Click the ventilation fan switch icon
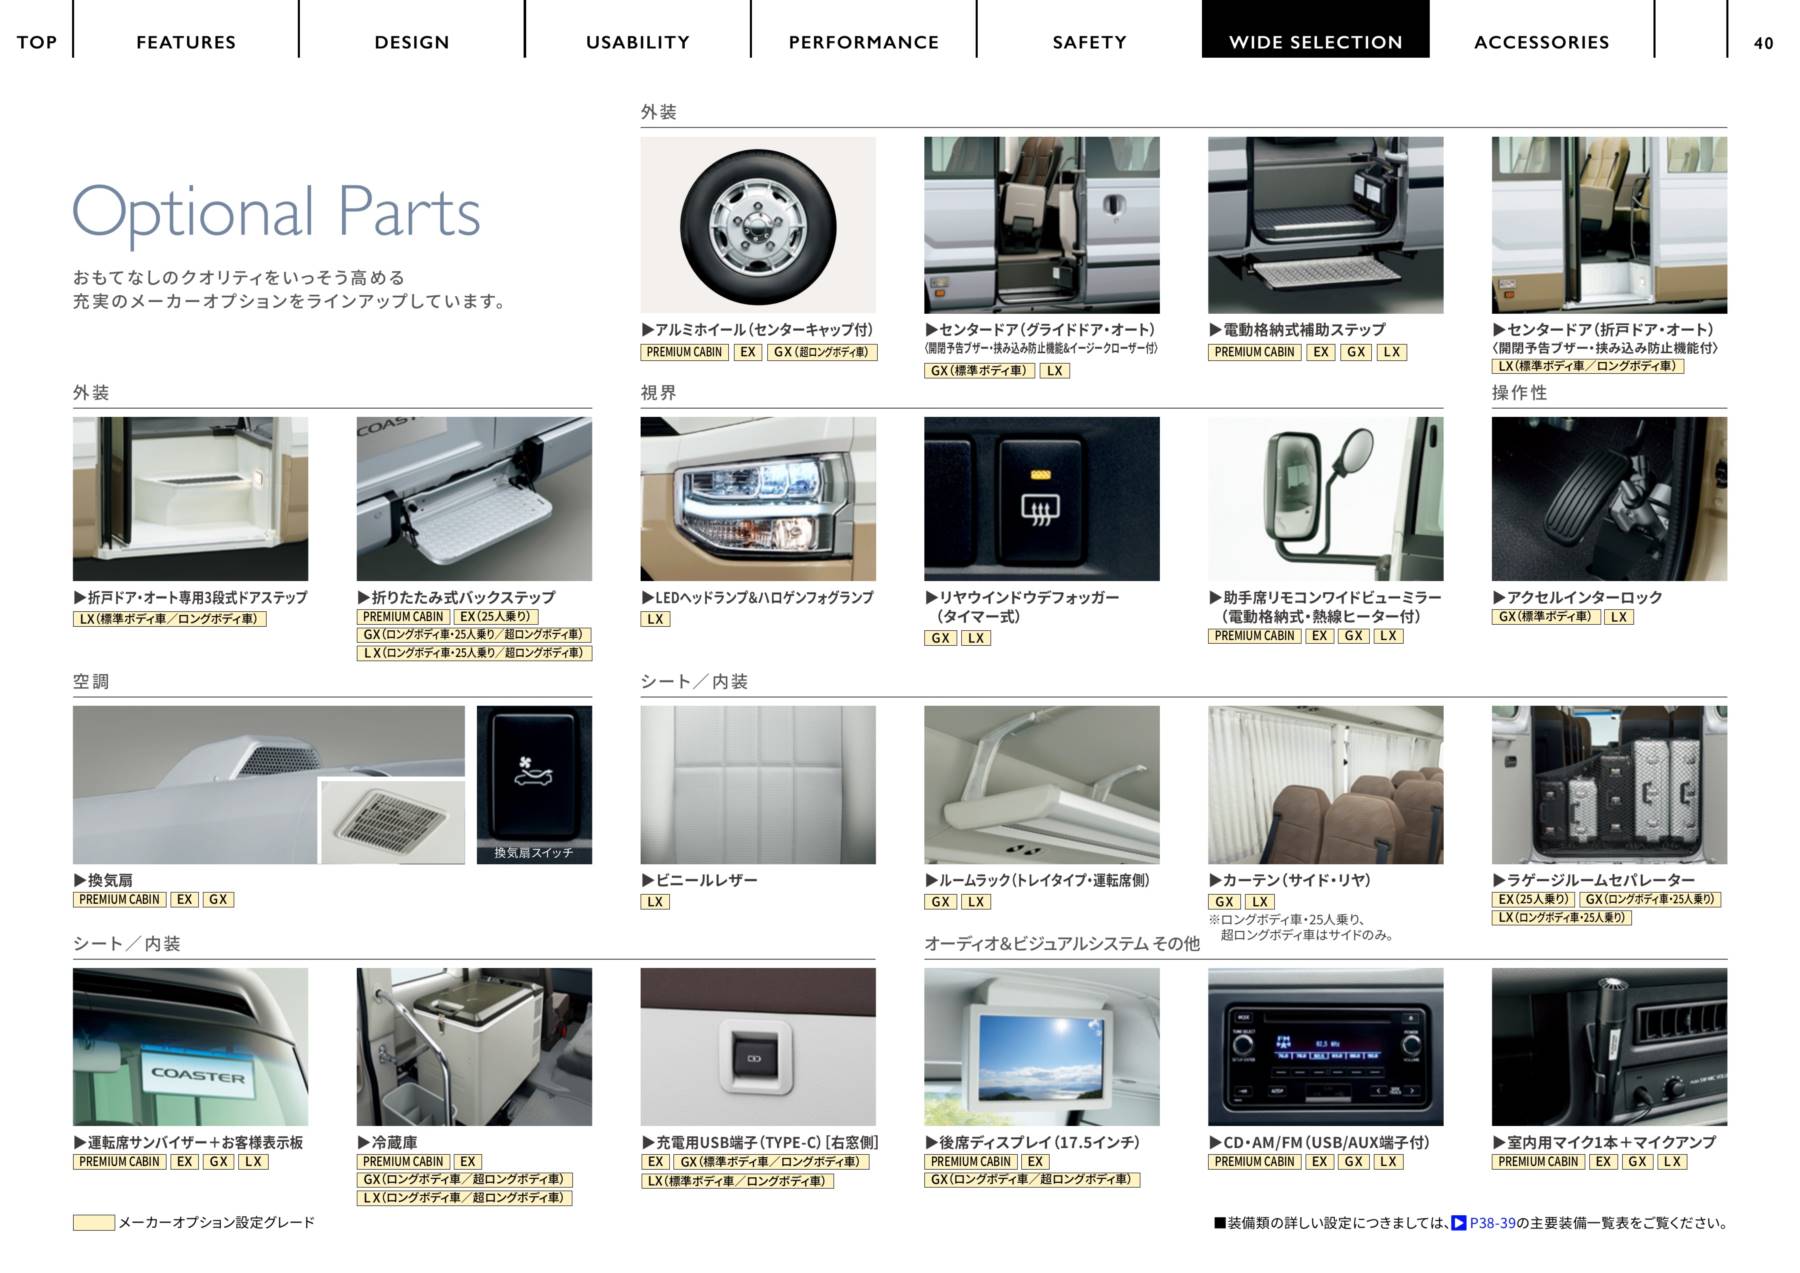 [x=533, y=772]
